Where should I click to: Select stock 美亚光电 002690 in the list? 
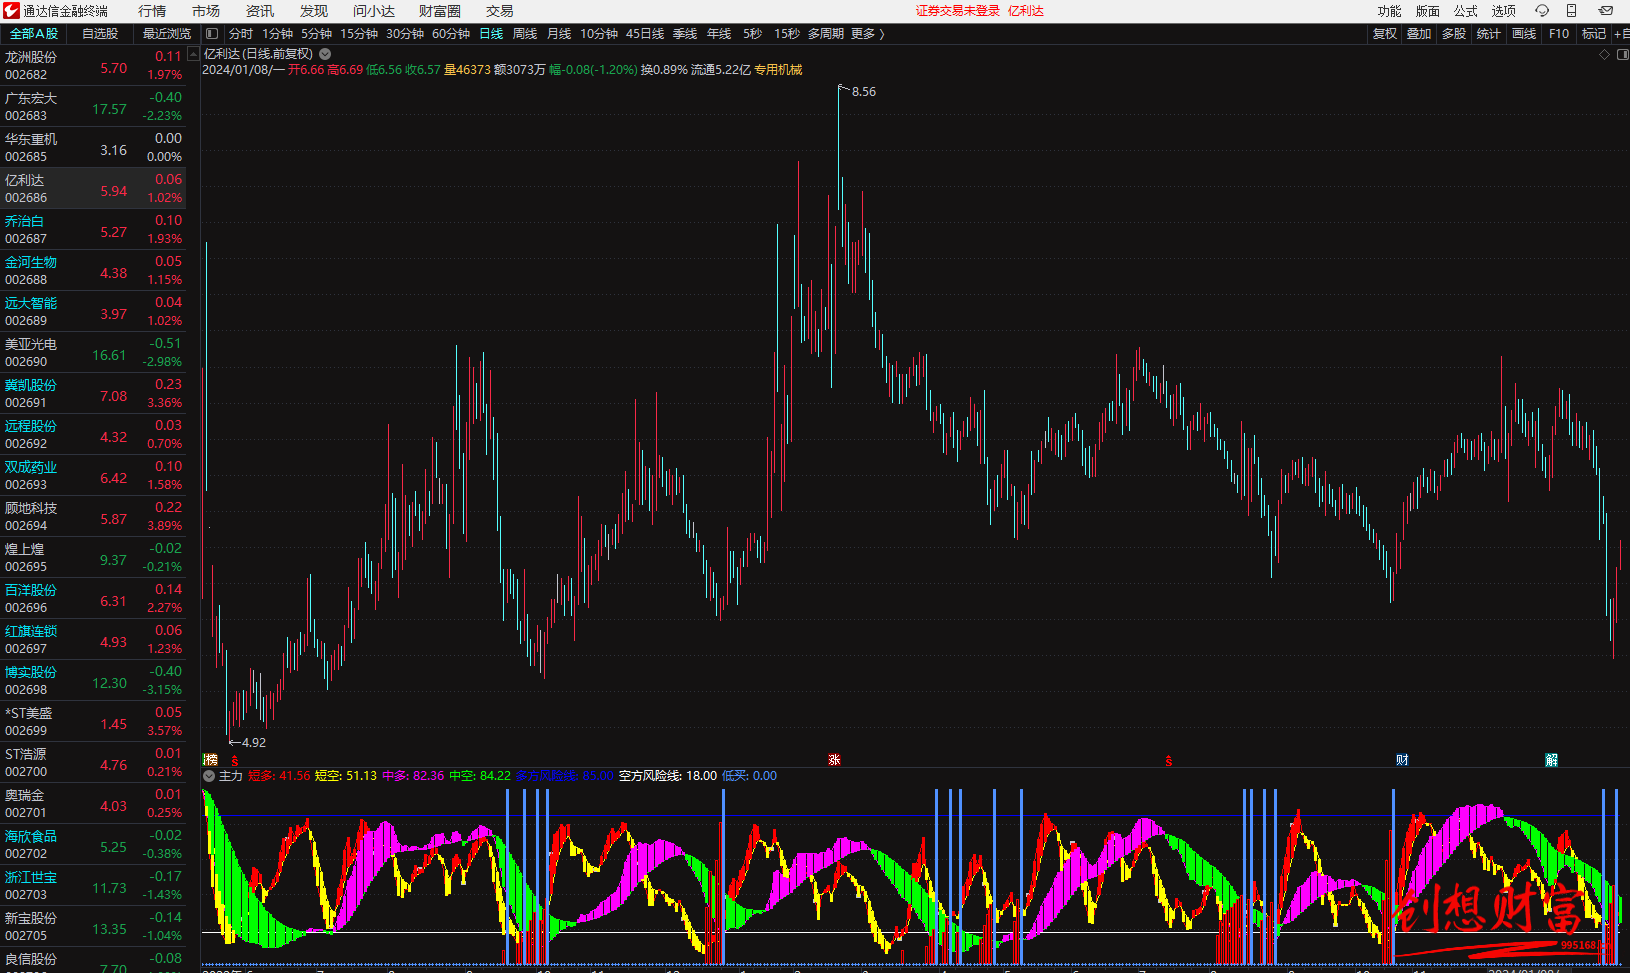(x=94, y=353)
